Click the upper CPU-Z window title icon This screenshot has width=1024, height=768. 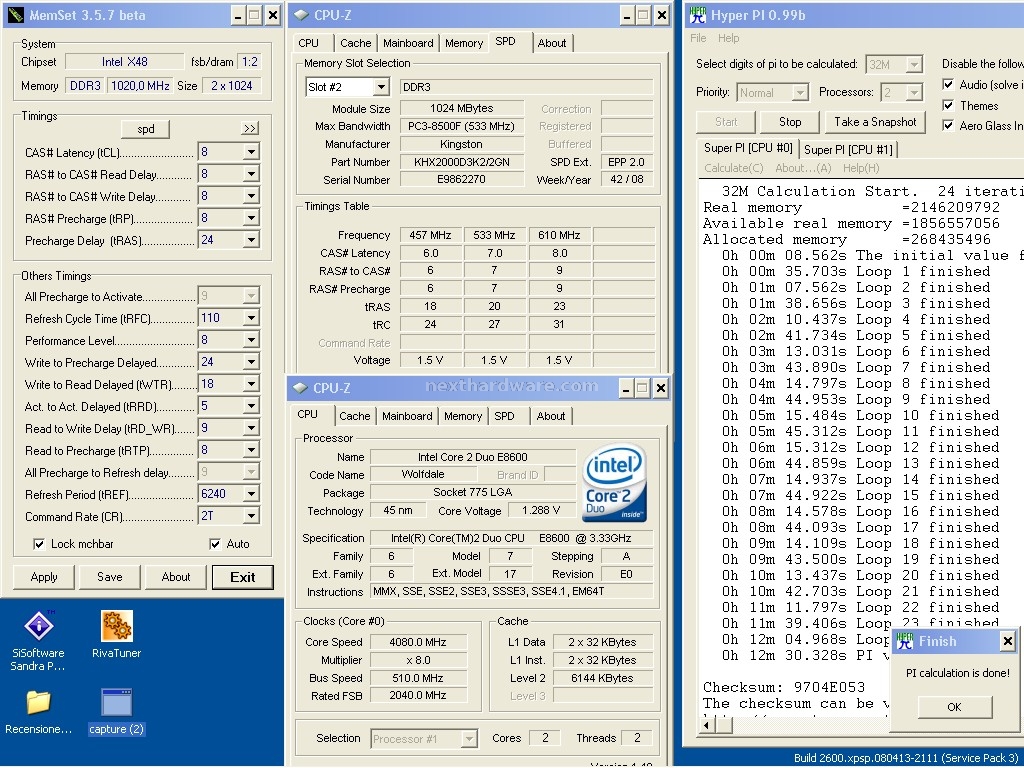pyautogui.click(x=301, y=15)
